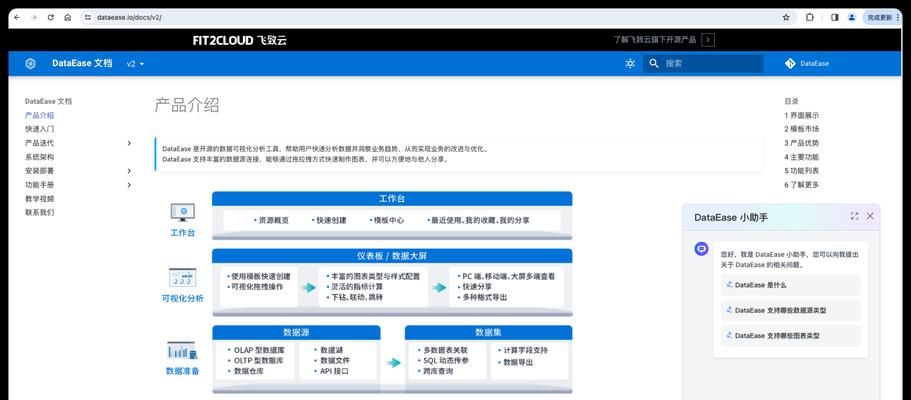
Task: Click the assistant chat avatar icon
Action: 701,249
